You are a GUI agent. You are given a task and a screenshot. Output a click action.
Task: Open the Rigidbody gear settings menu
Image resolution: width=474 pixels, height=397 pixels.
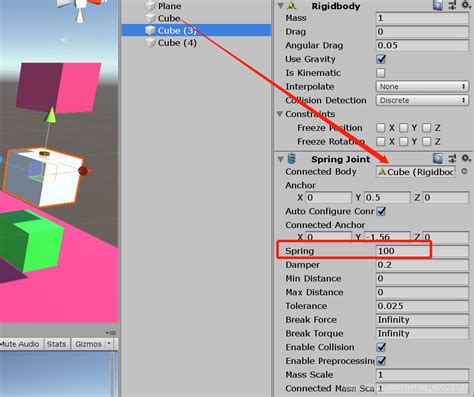pos(466,5)
